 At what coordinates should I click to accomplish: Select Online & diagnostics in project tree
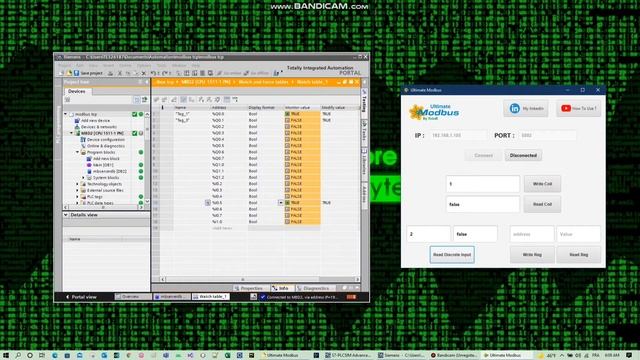[105, 146]
